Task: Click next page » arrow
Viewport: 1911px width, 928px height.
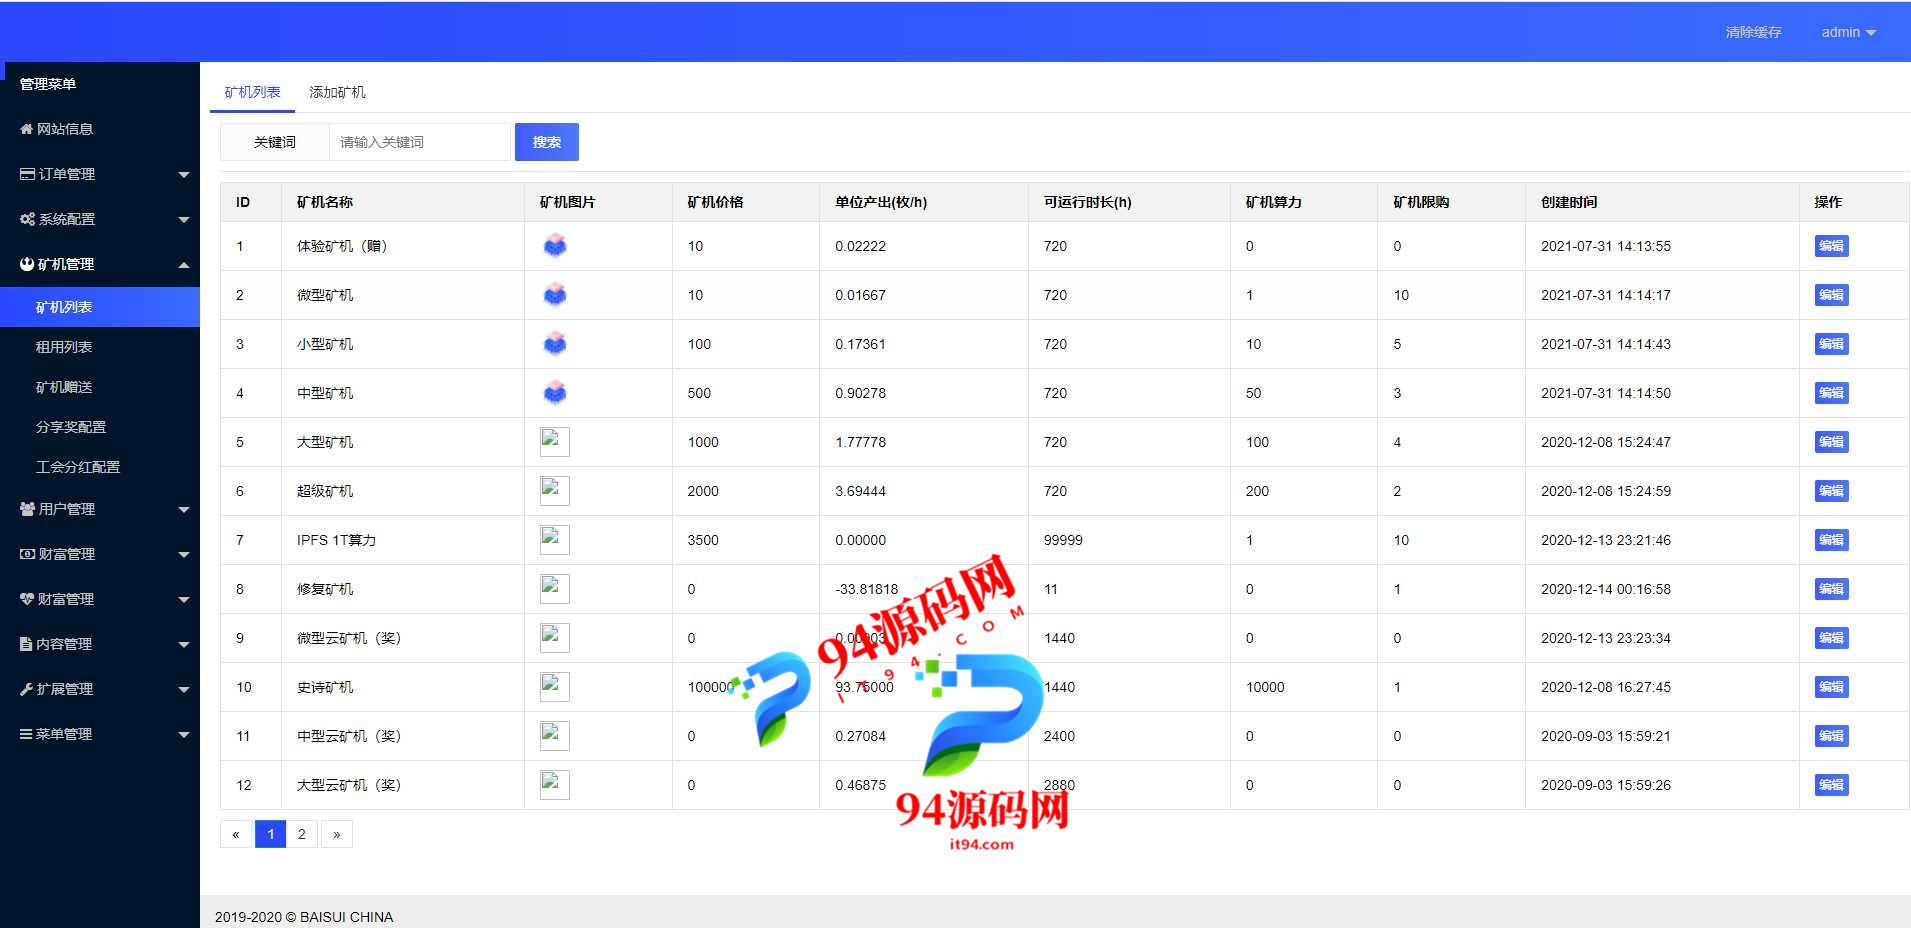Action: point(336,834)
